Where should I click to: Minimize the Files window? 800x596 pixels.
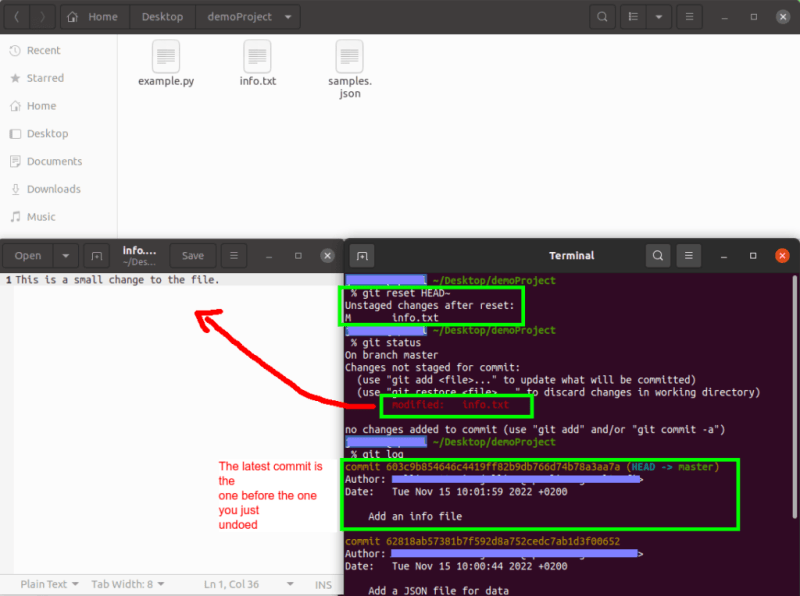[724, 17]
